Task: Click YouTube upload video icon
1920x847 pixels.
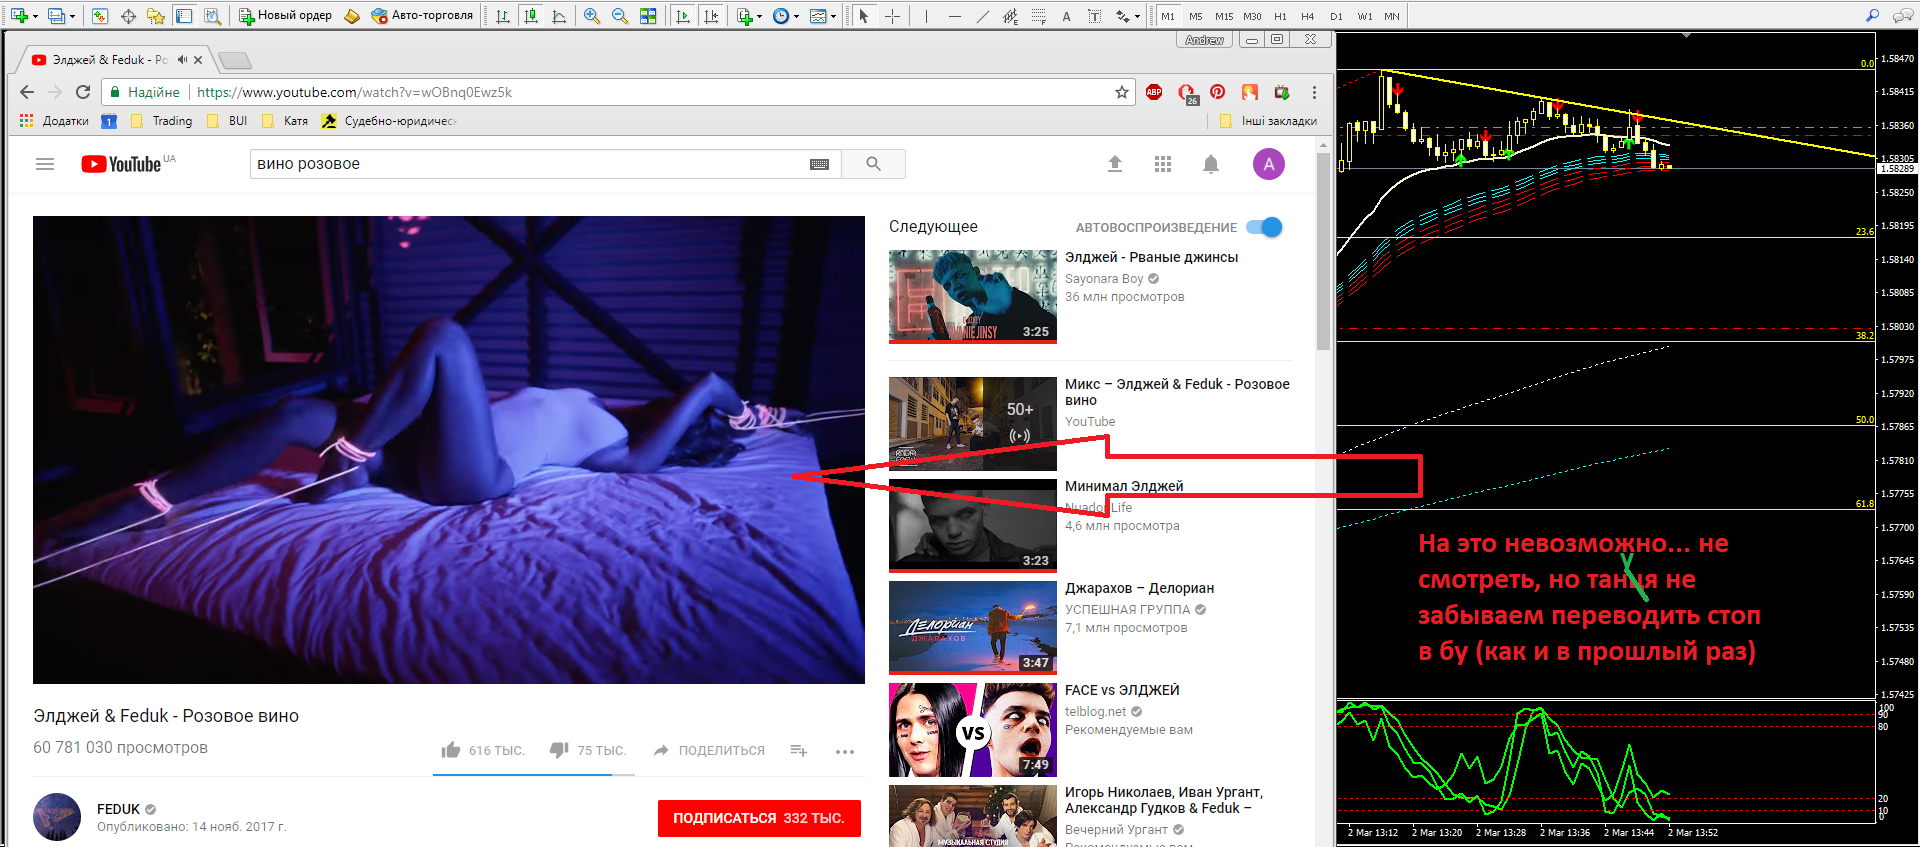Action: click(1115, 164)
